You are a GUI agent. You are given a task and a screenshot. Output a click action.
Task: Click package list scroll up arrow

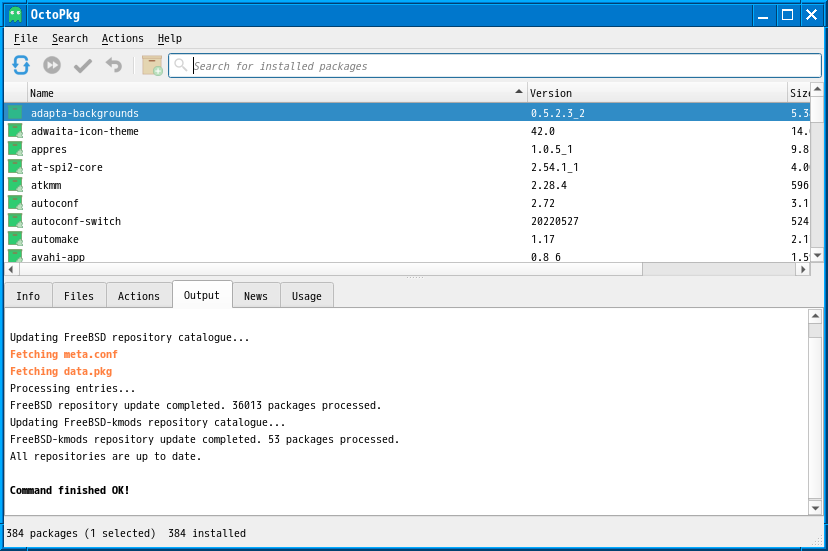click(817, 89)
